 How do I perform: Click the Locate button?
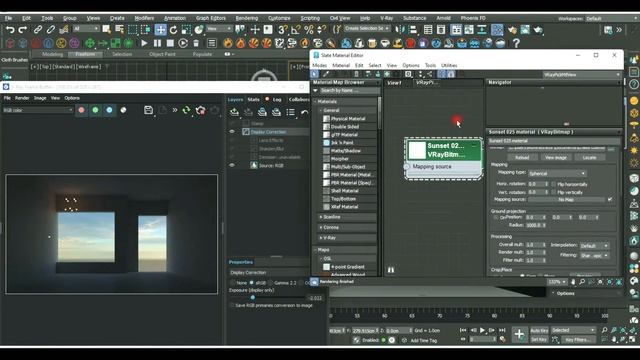(589, 157)
